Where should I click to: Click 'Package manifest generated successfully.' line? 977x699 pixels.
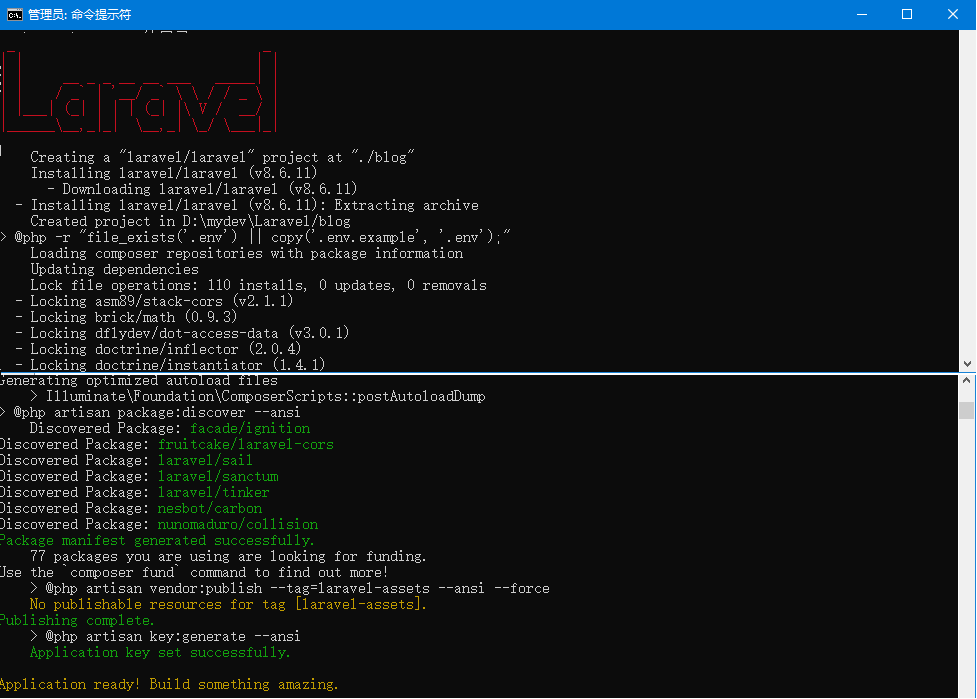point(157,541)
